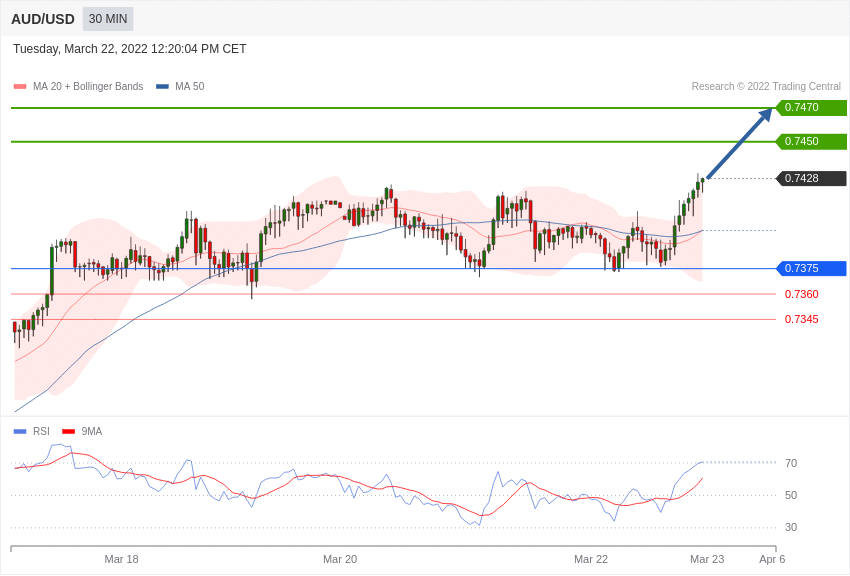Viewport: 850px width, 576px height.
Task: Click the 0.7375 pivot price tag
Action: pyautogui.click(x=812, y=268)
